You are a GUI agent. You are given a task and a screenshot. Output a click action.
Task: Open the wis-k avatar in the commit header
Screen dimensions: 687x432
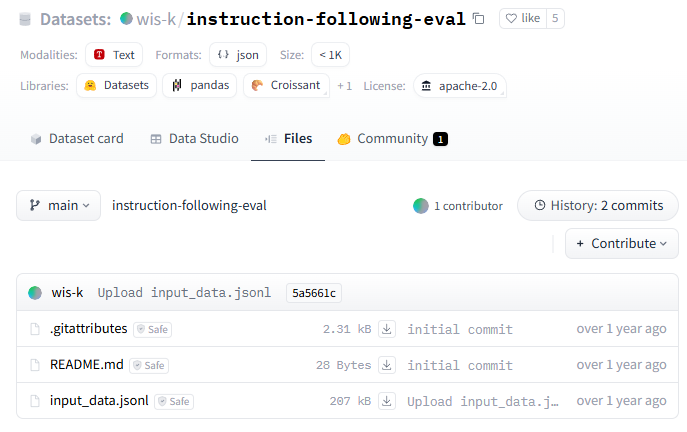coord(35,293)
